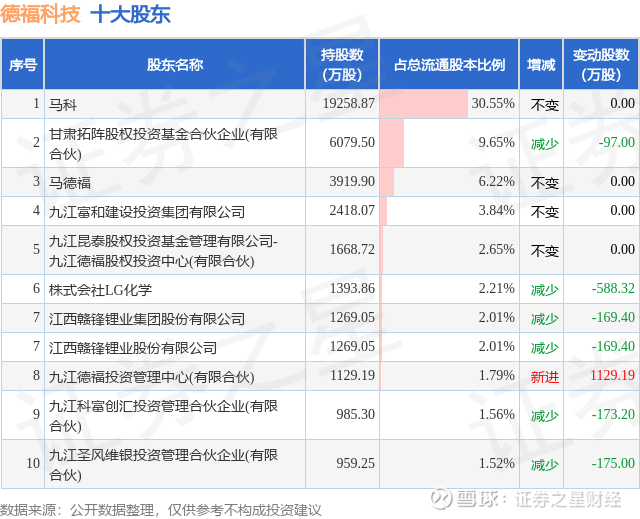Click the data source disclaimer text
This screenshot has height=519, width=640.
(160, 510)
